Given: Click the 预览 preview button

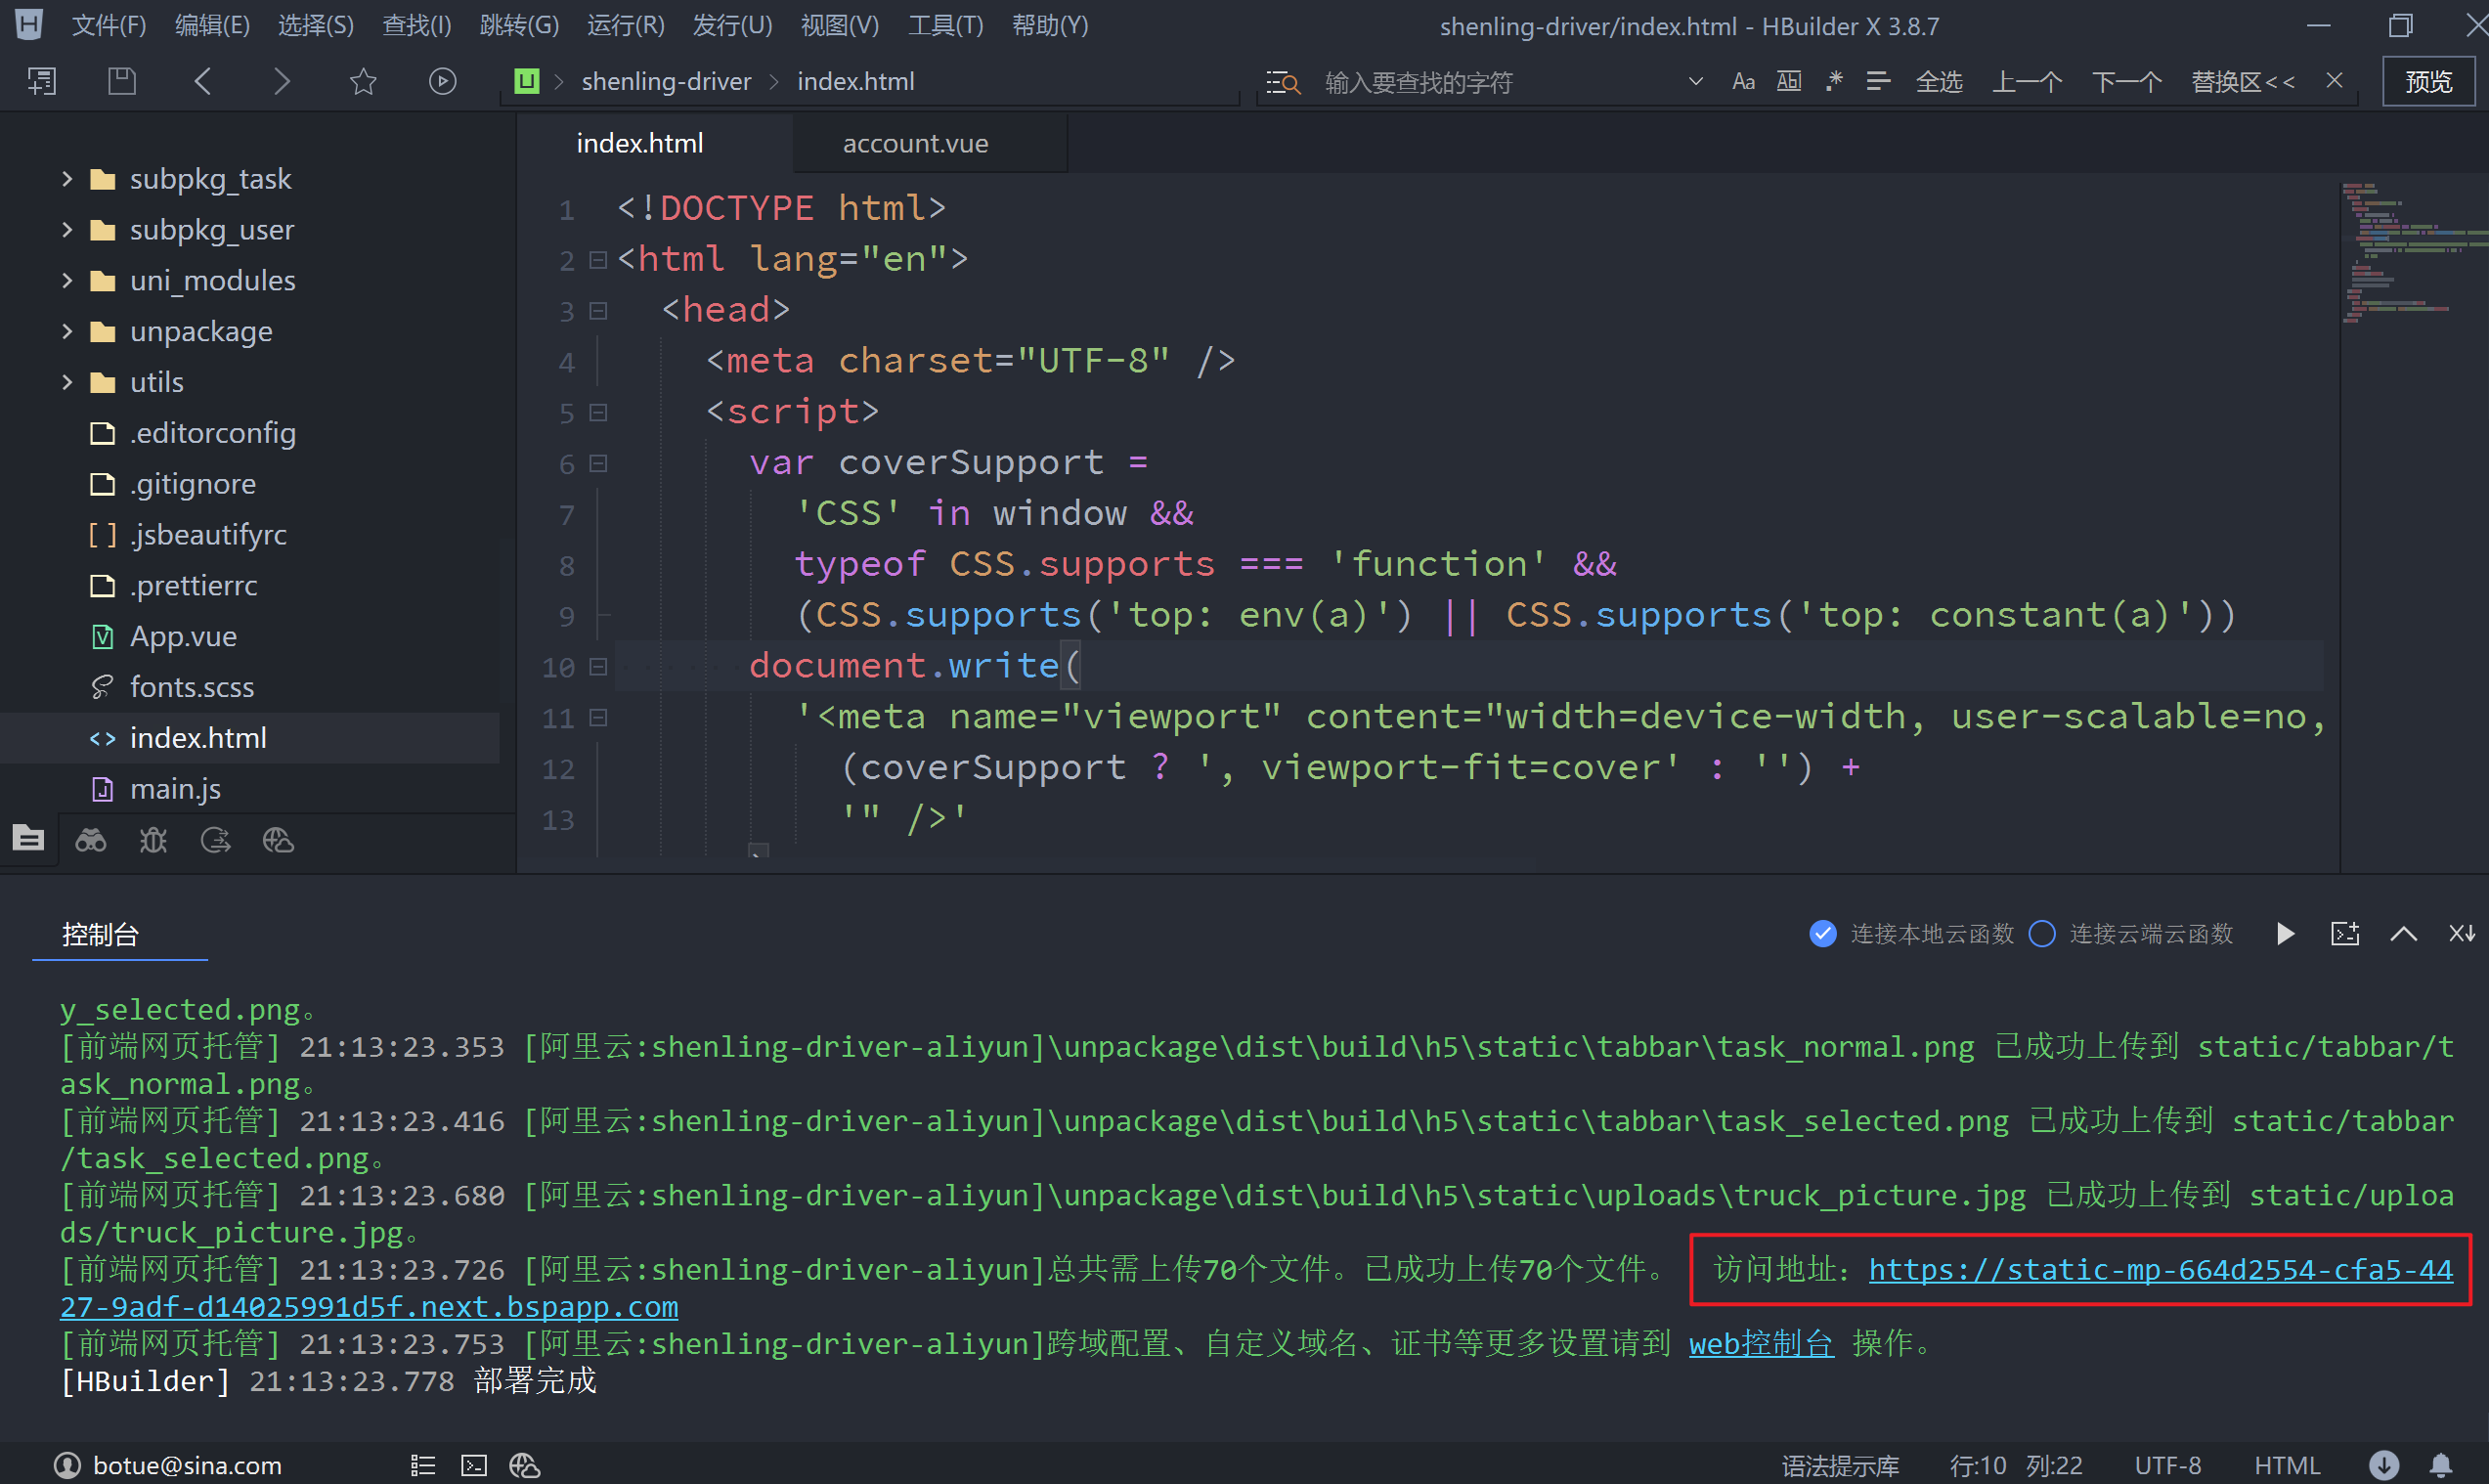Looking at the screenshot, I should [2428, 81].
